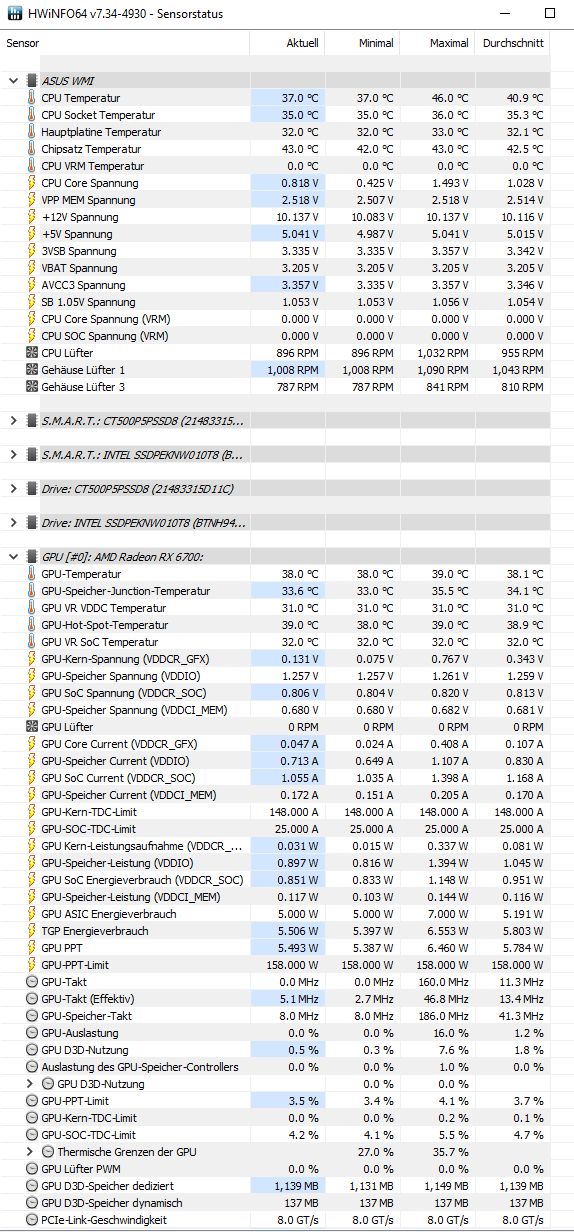The width and height of the screenshot is (574, 1232).
Task: Select the SB 1.05V Spannung row
Action: tap(275, 302)
